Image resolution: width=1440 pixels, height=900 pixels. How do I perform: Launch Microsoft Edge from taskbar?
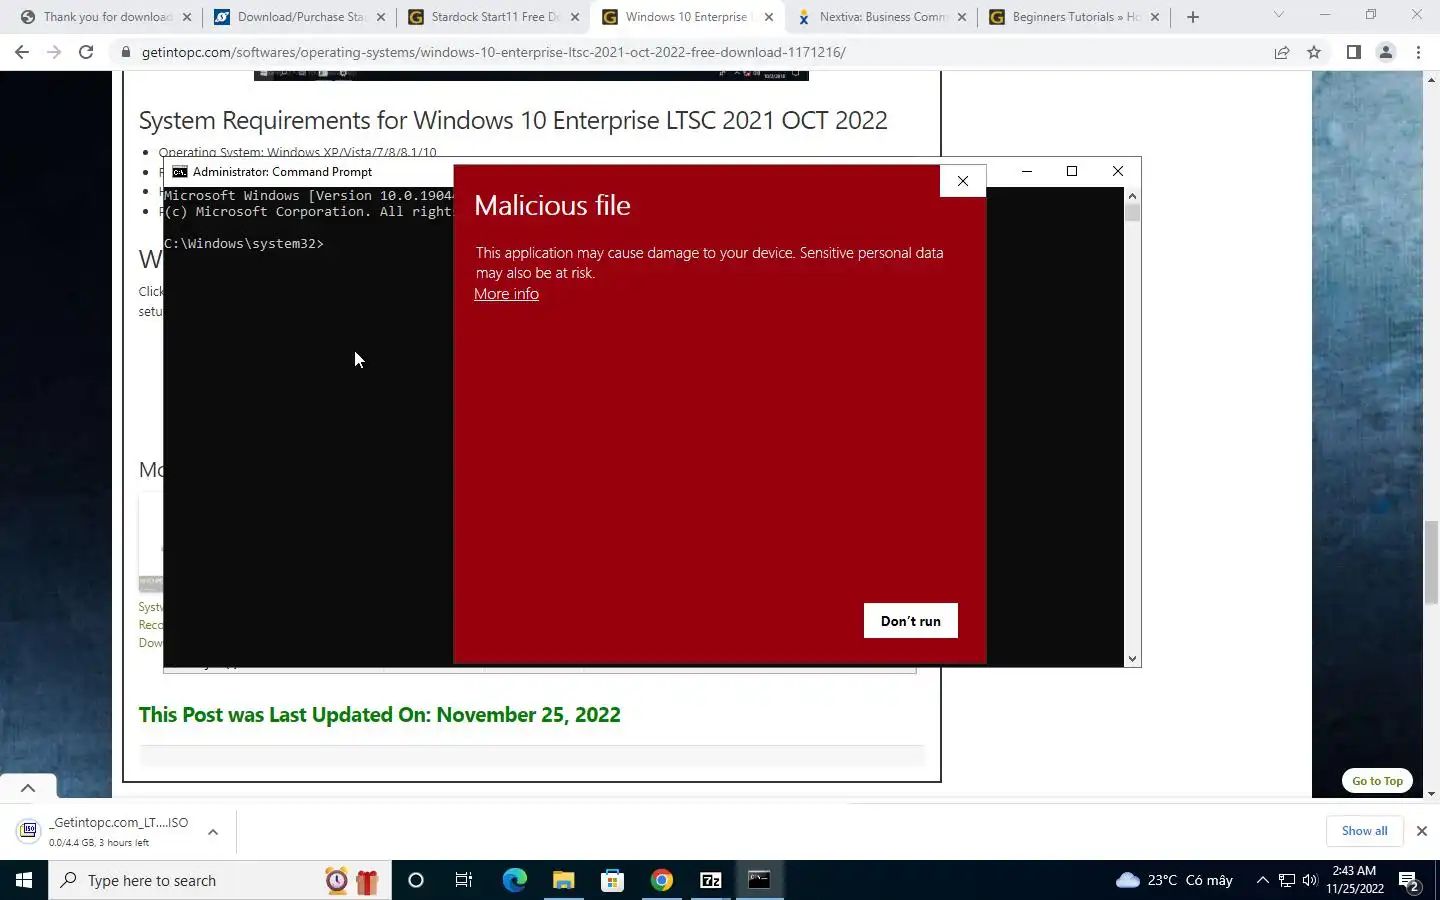point(514,880)
